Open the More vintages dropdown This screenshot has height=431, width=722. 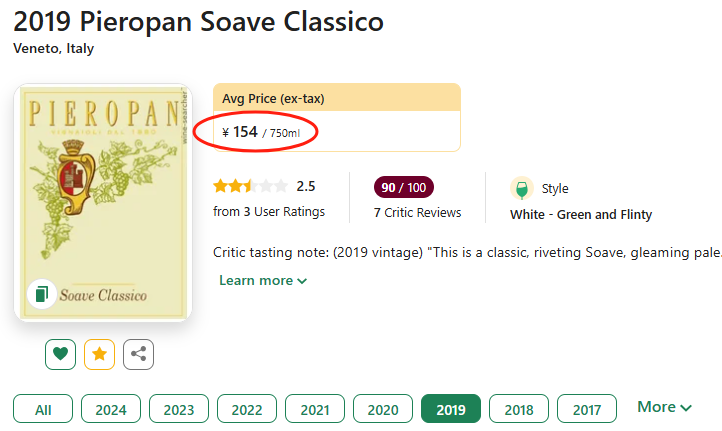pos(665,407)
